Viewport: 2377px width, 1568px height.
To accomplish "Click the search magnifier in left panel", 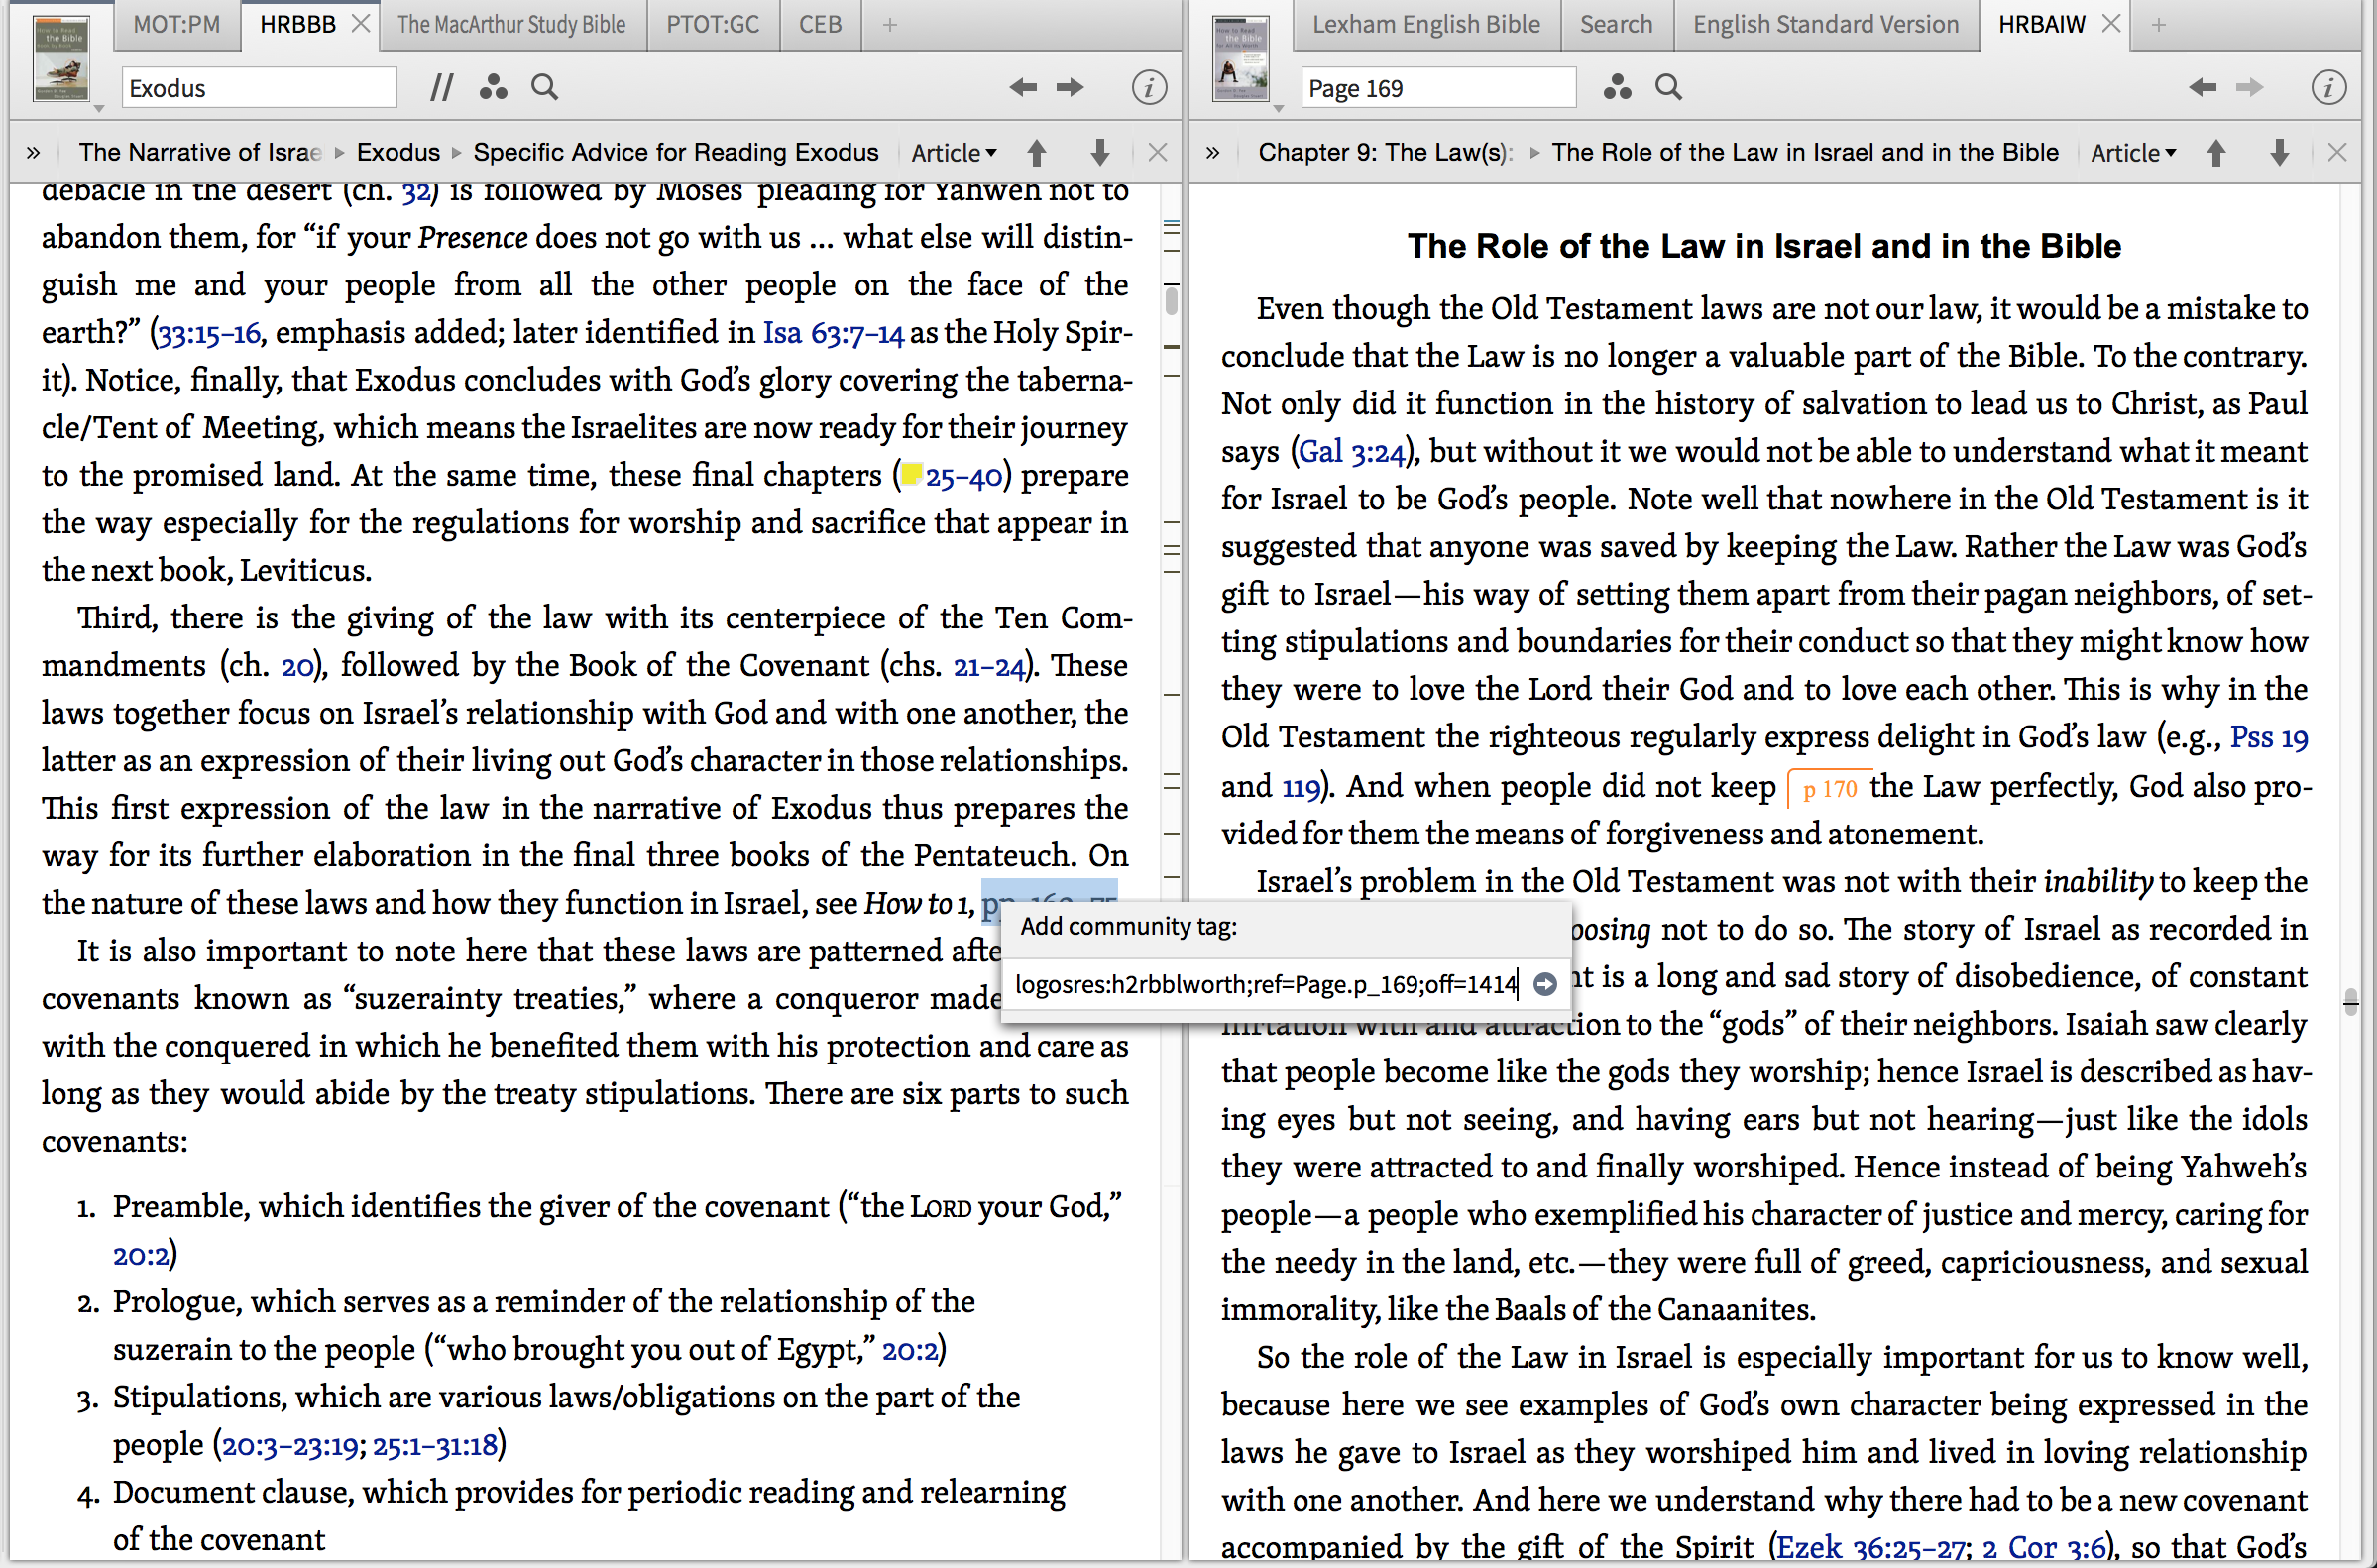I will click(x=545, y=88).
